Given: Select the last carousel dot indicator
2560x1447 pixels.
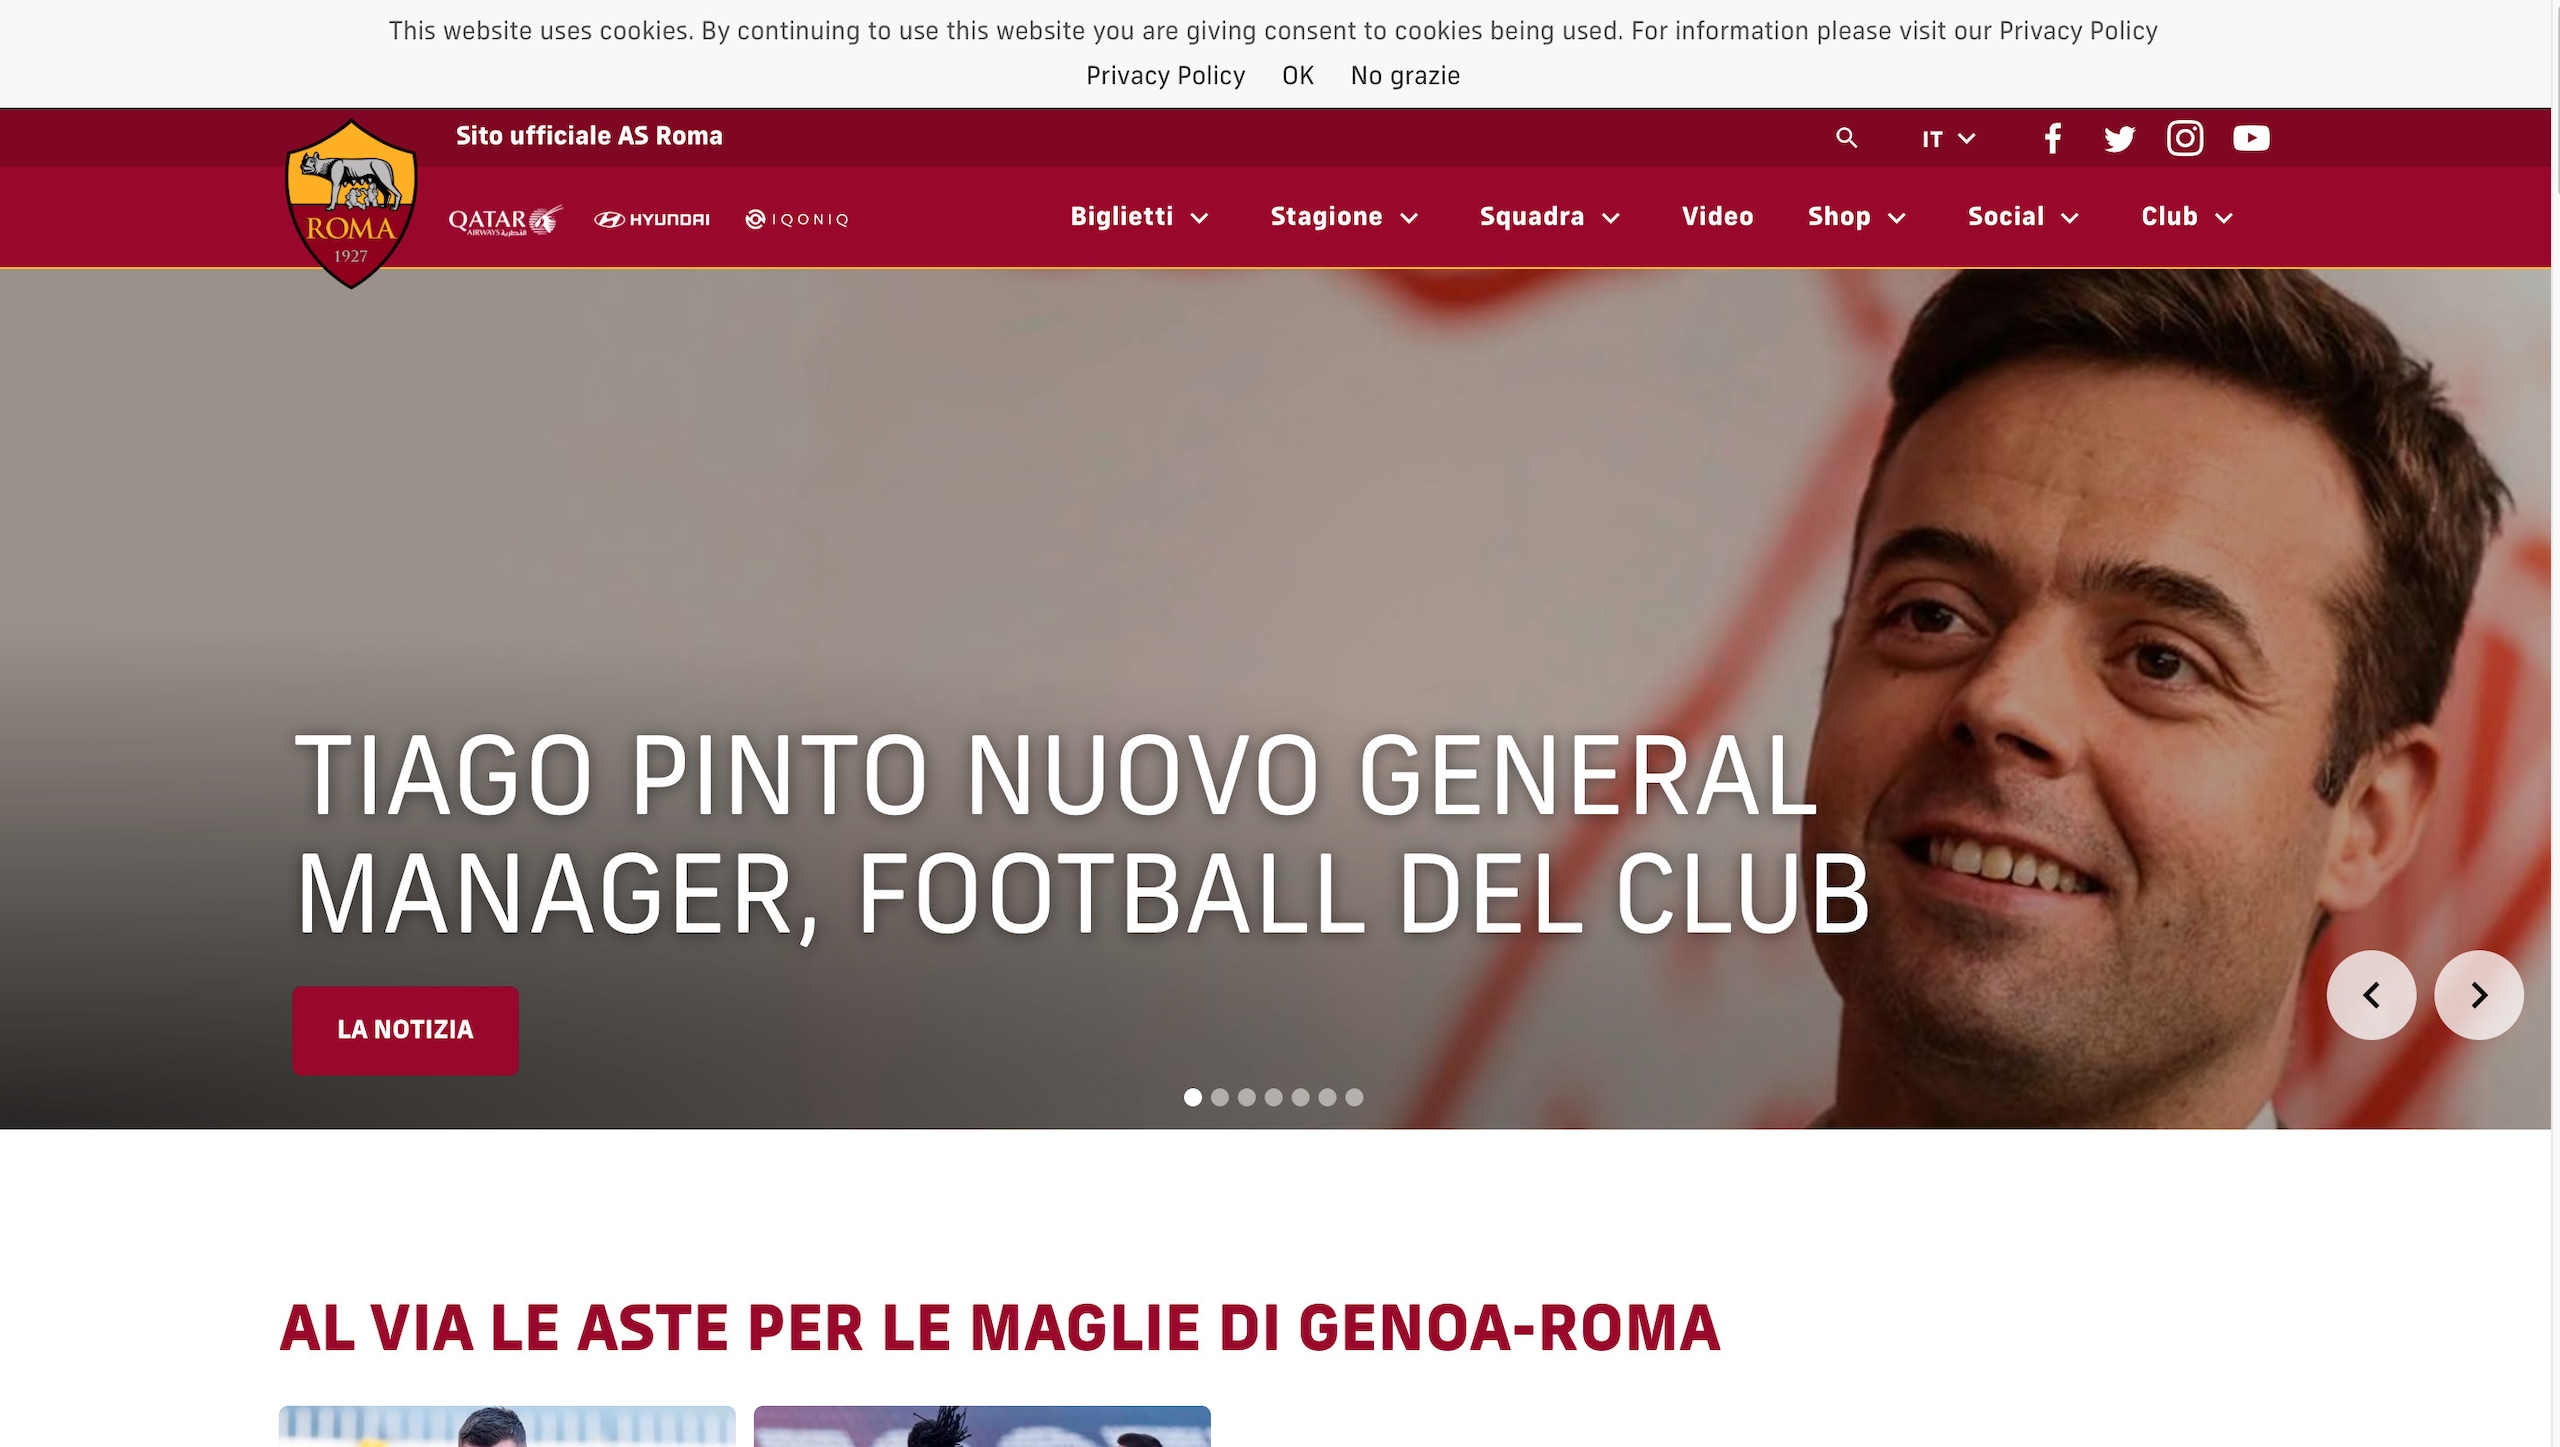Looking at the screenshot, I should pos(1354,1097).
